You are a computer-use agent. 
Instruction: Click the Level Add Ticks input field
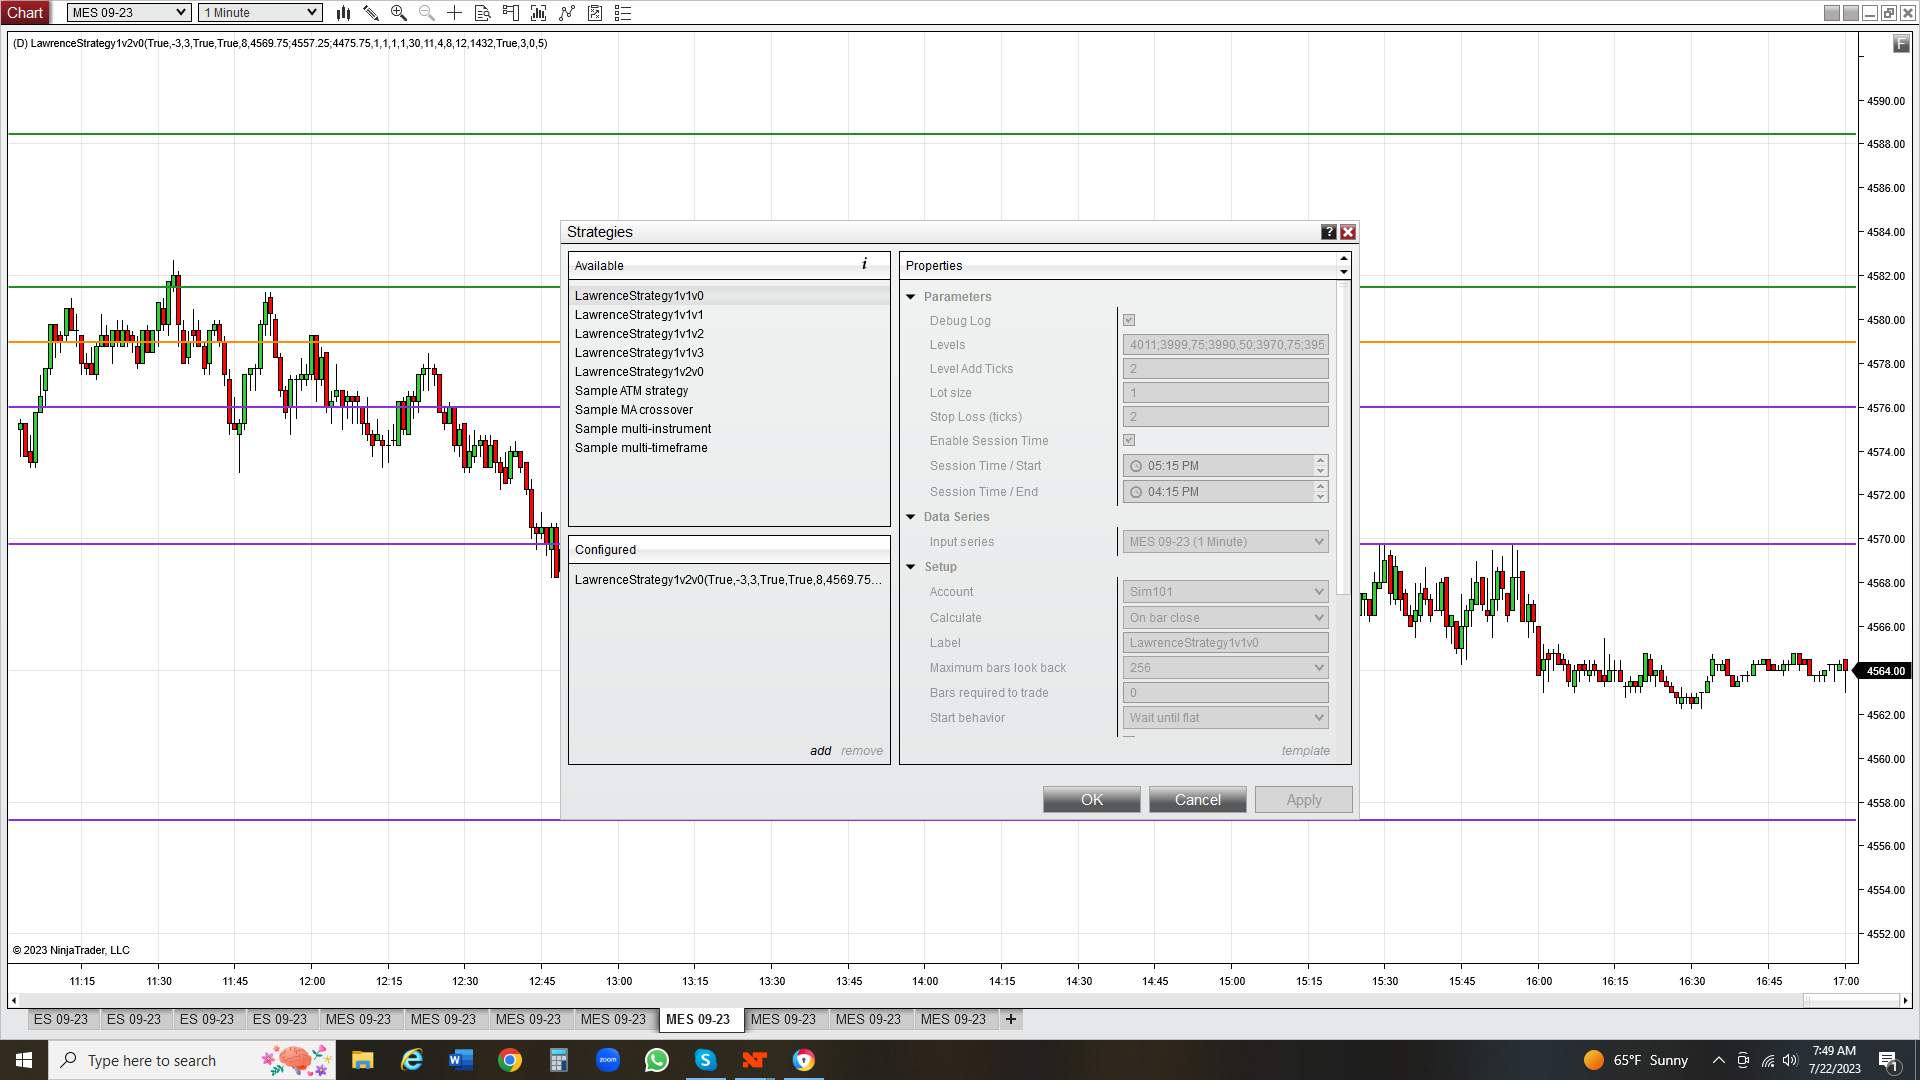pyautogui.click(x=1225, y=369)
